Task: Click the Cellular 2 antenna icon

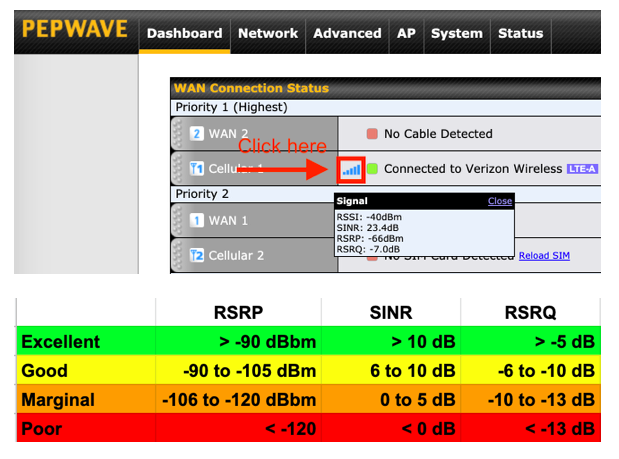Action: tap(197, 255)
